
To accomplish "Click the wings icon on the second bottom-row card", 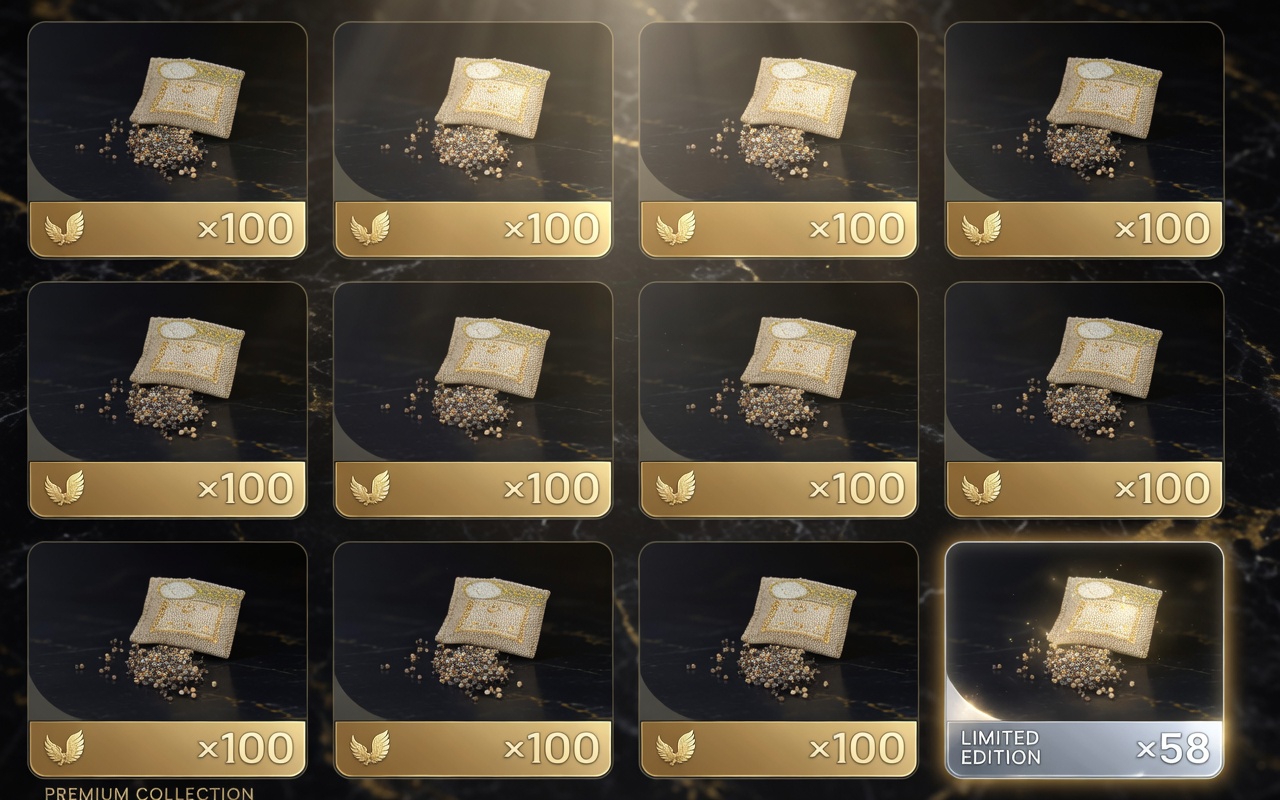I will pos(370,749).
